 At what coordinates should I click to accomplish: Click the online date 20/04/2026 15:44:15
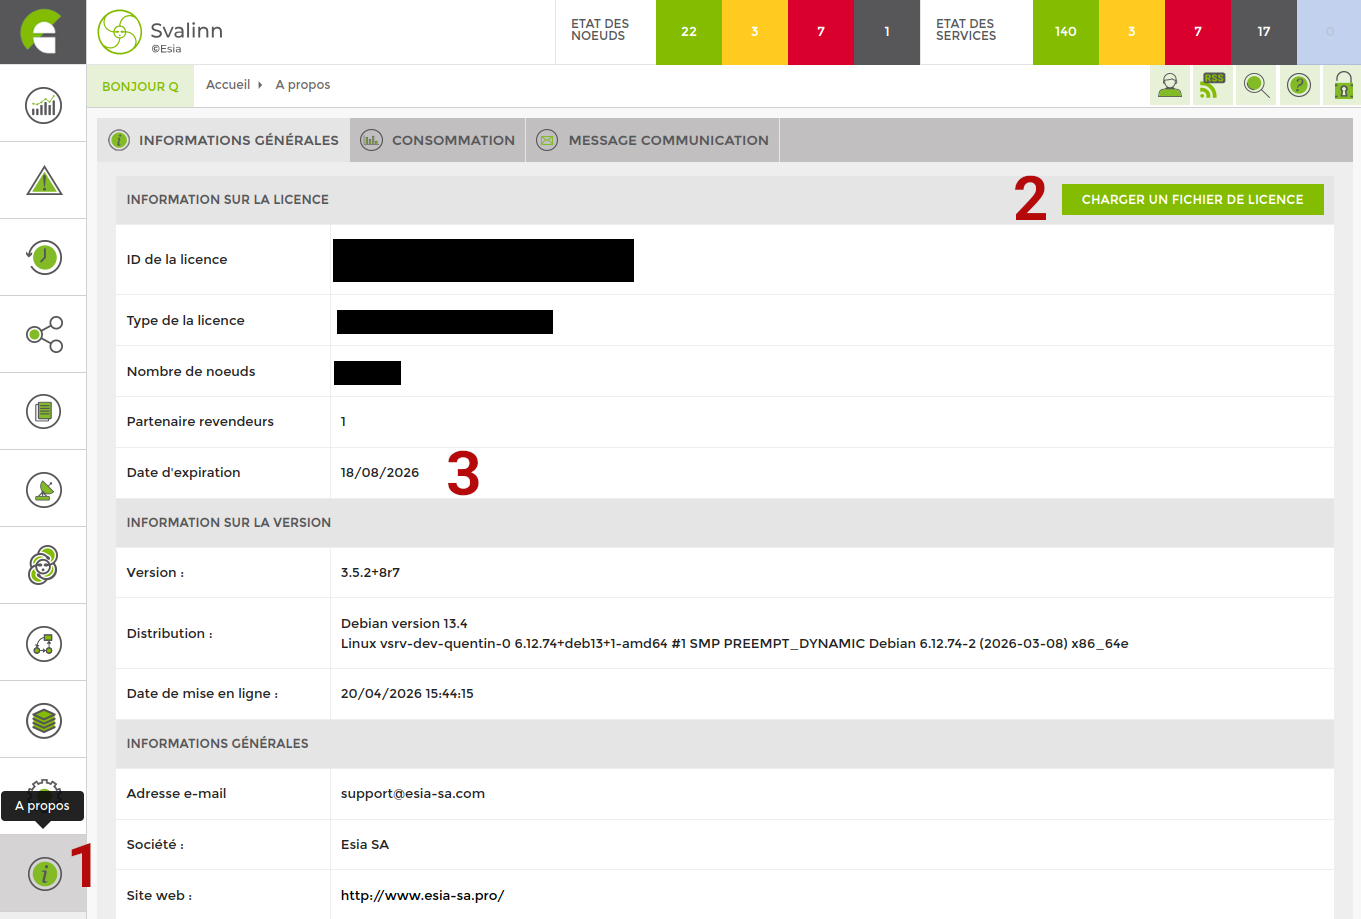(x=407, y=693)
